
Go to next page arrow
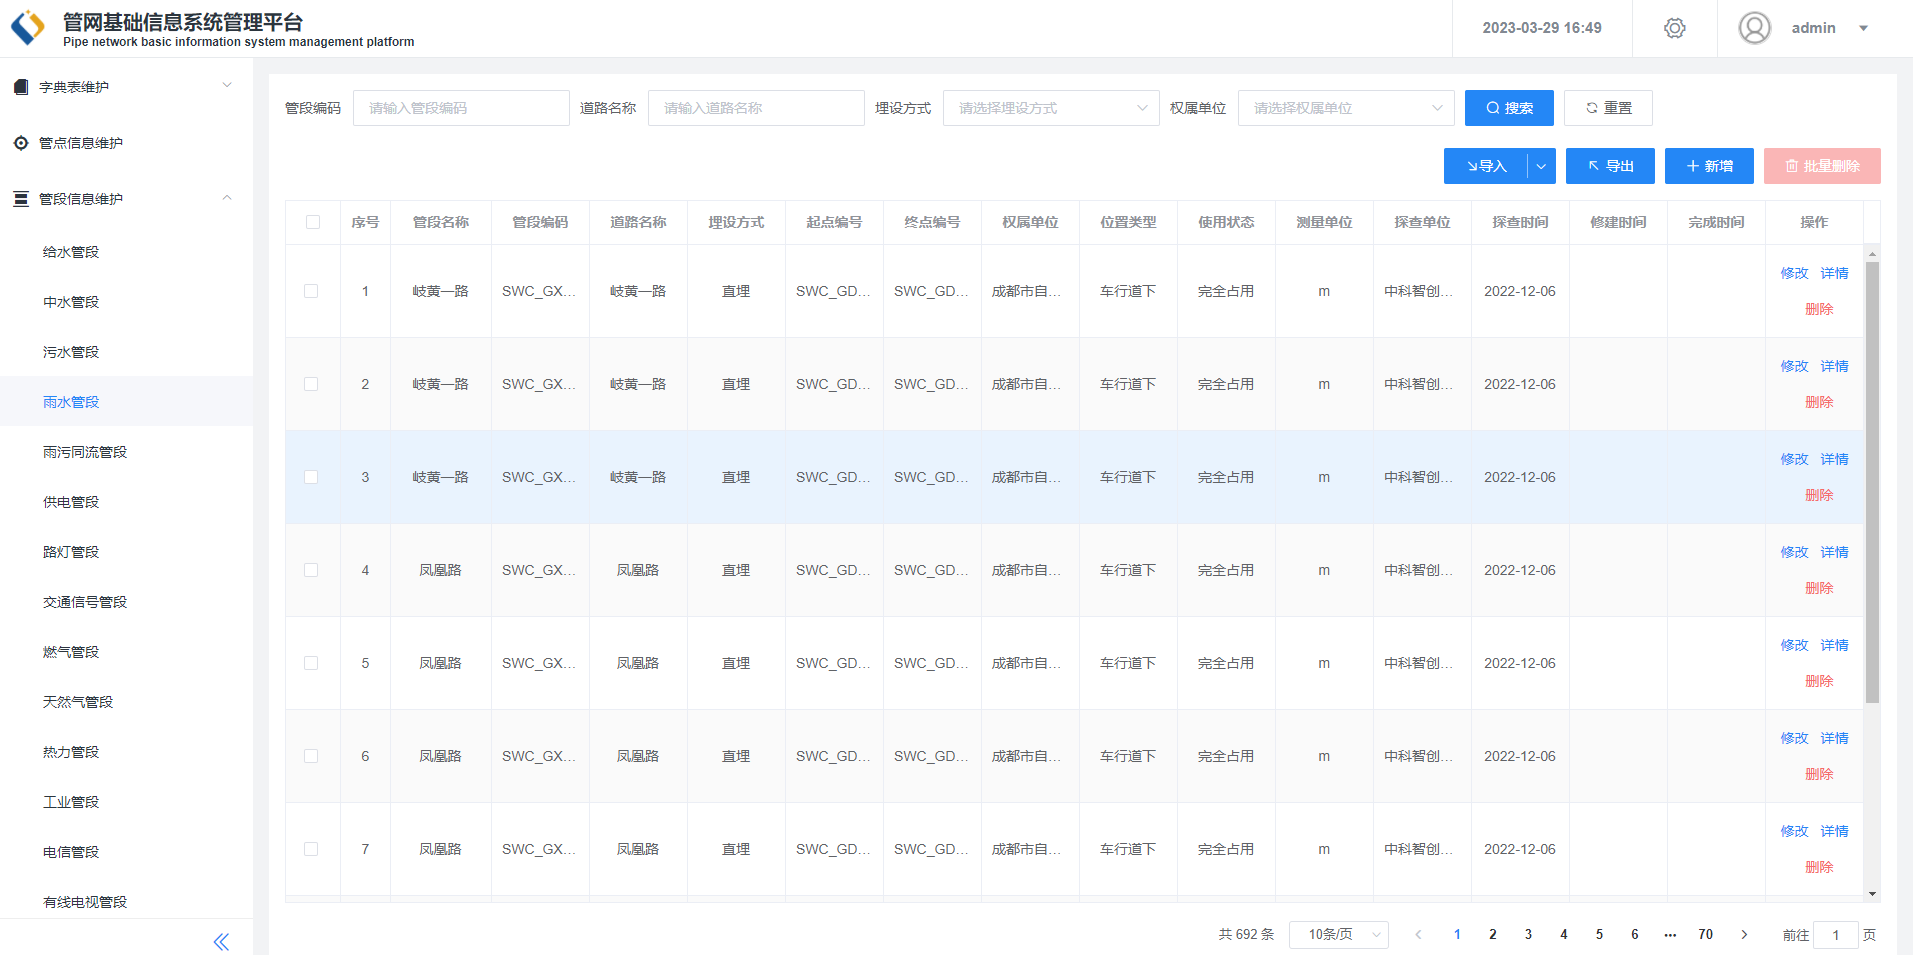(x=1744, y=934)
